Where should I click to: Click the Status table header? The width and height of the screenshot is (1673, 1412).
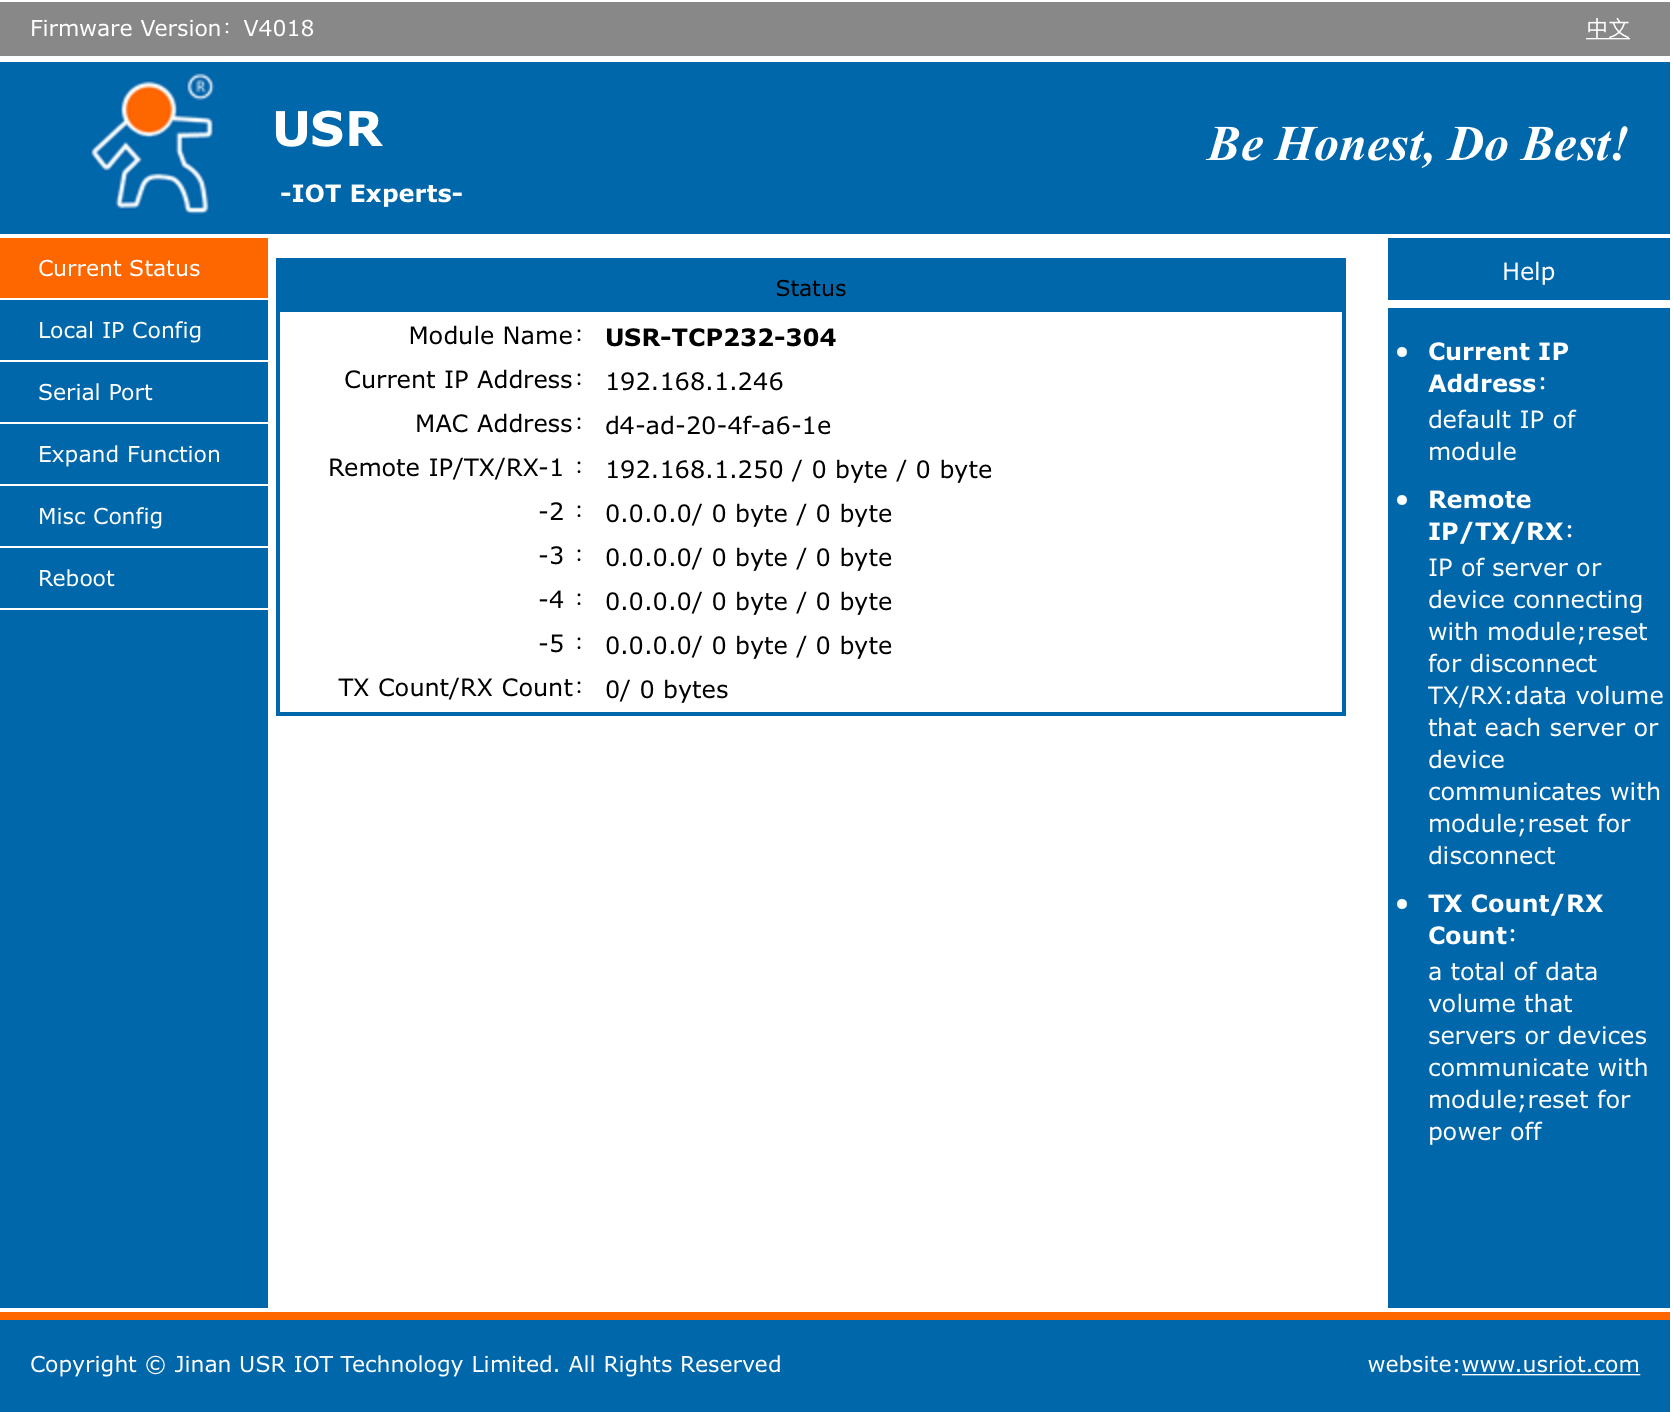[x=810, y=288]
